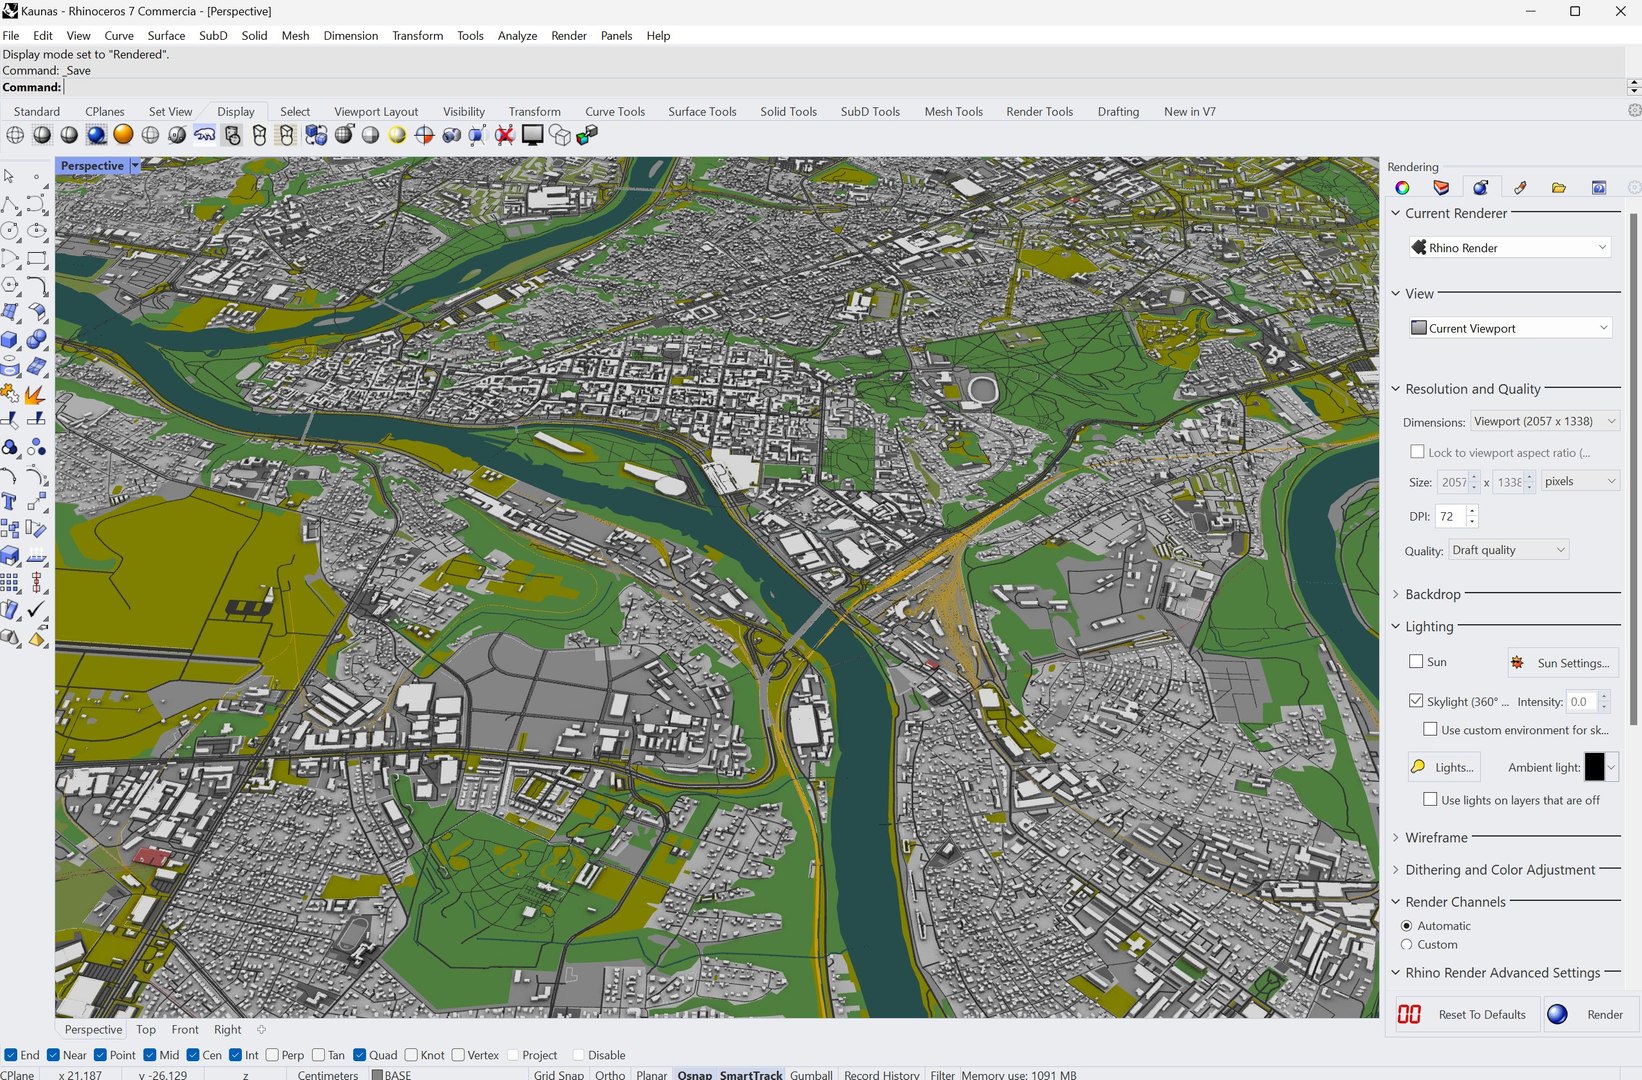Screen dimensions: 1642x1080
Task: Open the Layers panel icon
Action: click(x=1441, y=188)
